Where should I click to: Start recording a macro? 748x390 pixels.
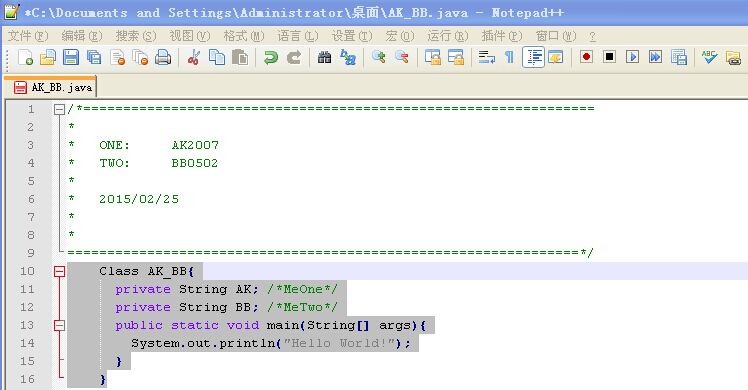pos(586,57)
